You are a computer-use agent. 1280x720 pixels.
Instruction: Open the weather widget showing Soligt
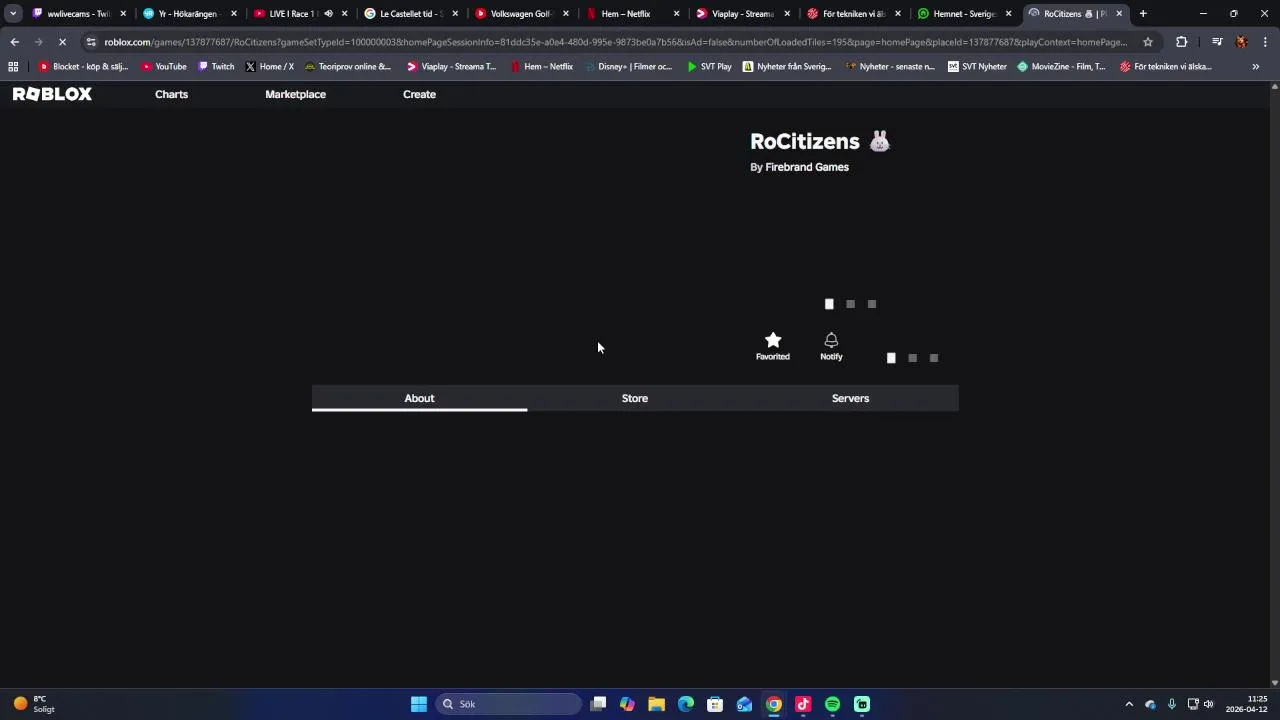[32, 704]
